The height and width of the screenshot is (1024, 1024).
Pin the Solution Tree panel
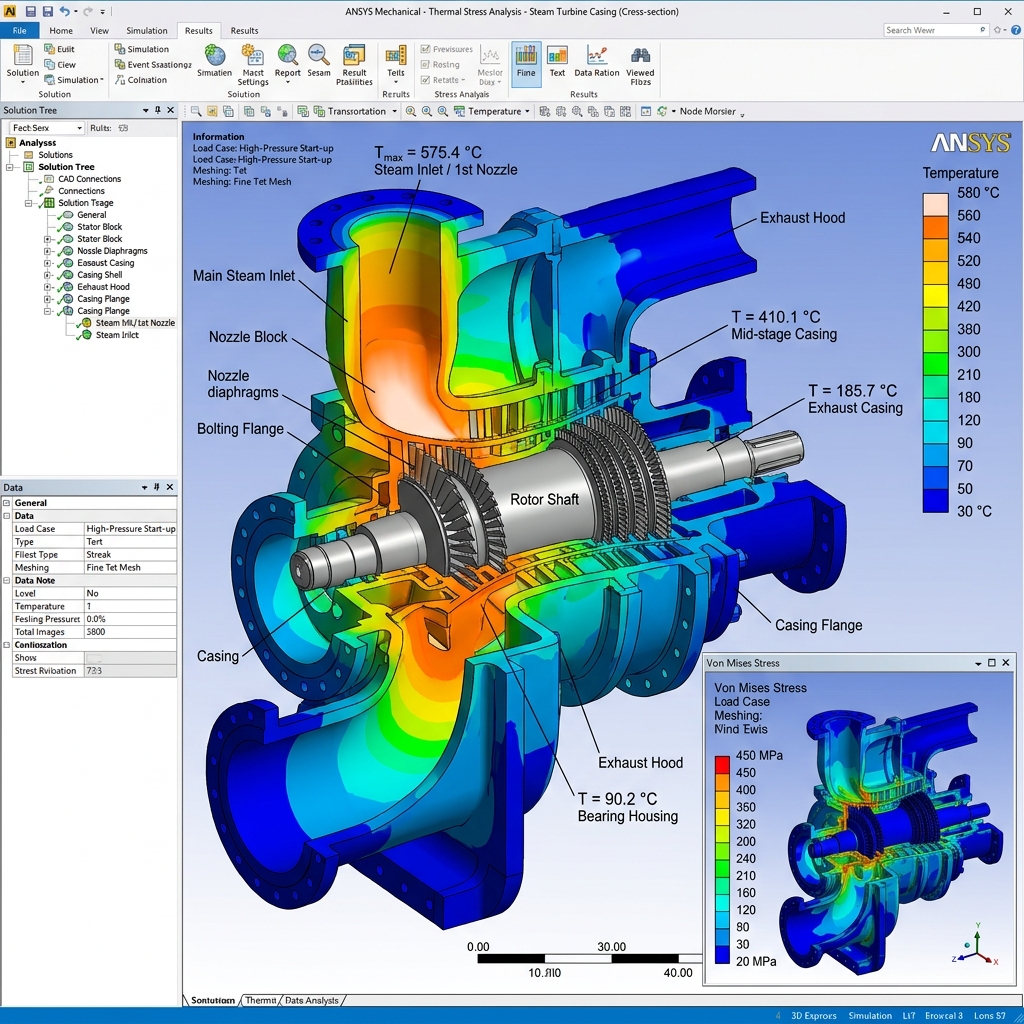[157, 110]
